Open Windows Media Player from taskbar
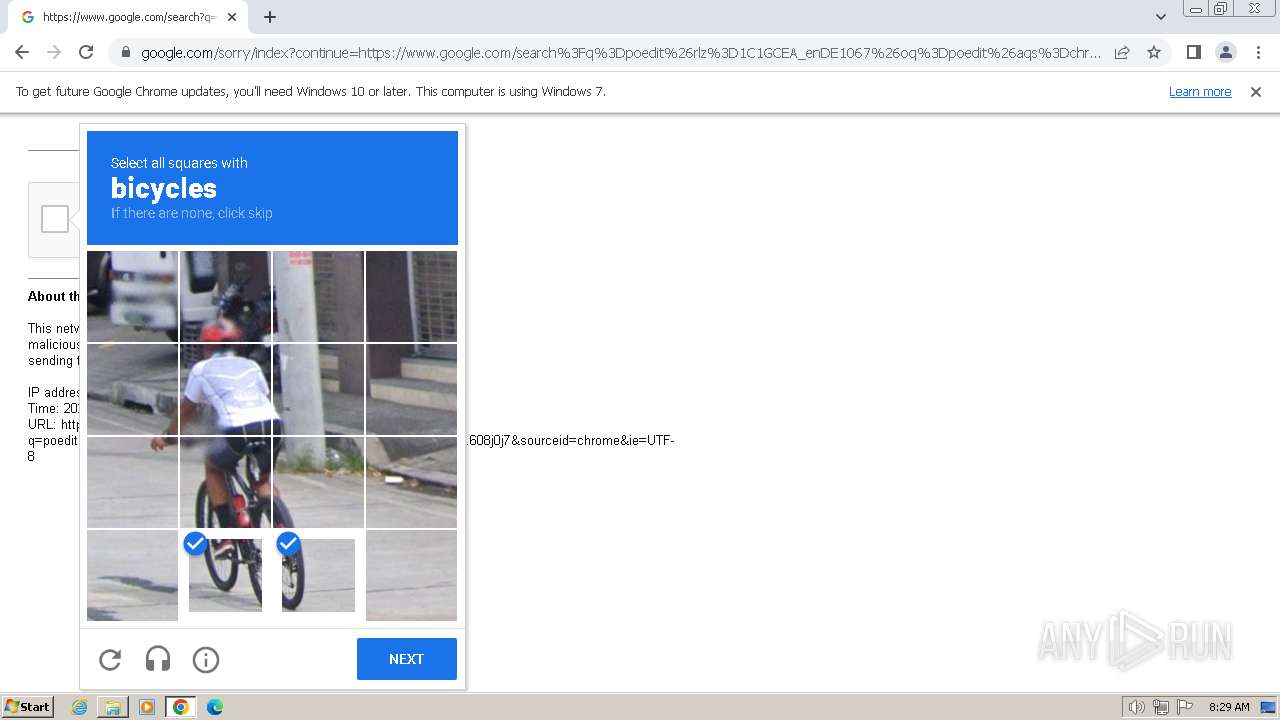The height and width of the screenshot is (720, 1280). [x=147, y=707]
